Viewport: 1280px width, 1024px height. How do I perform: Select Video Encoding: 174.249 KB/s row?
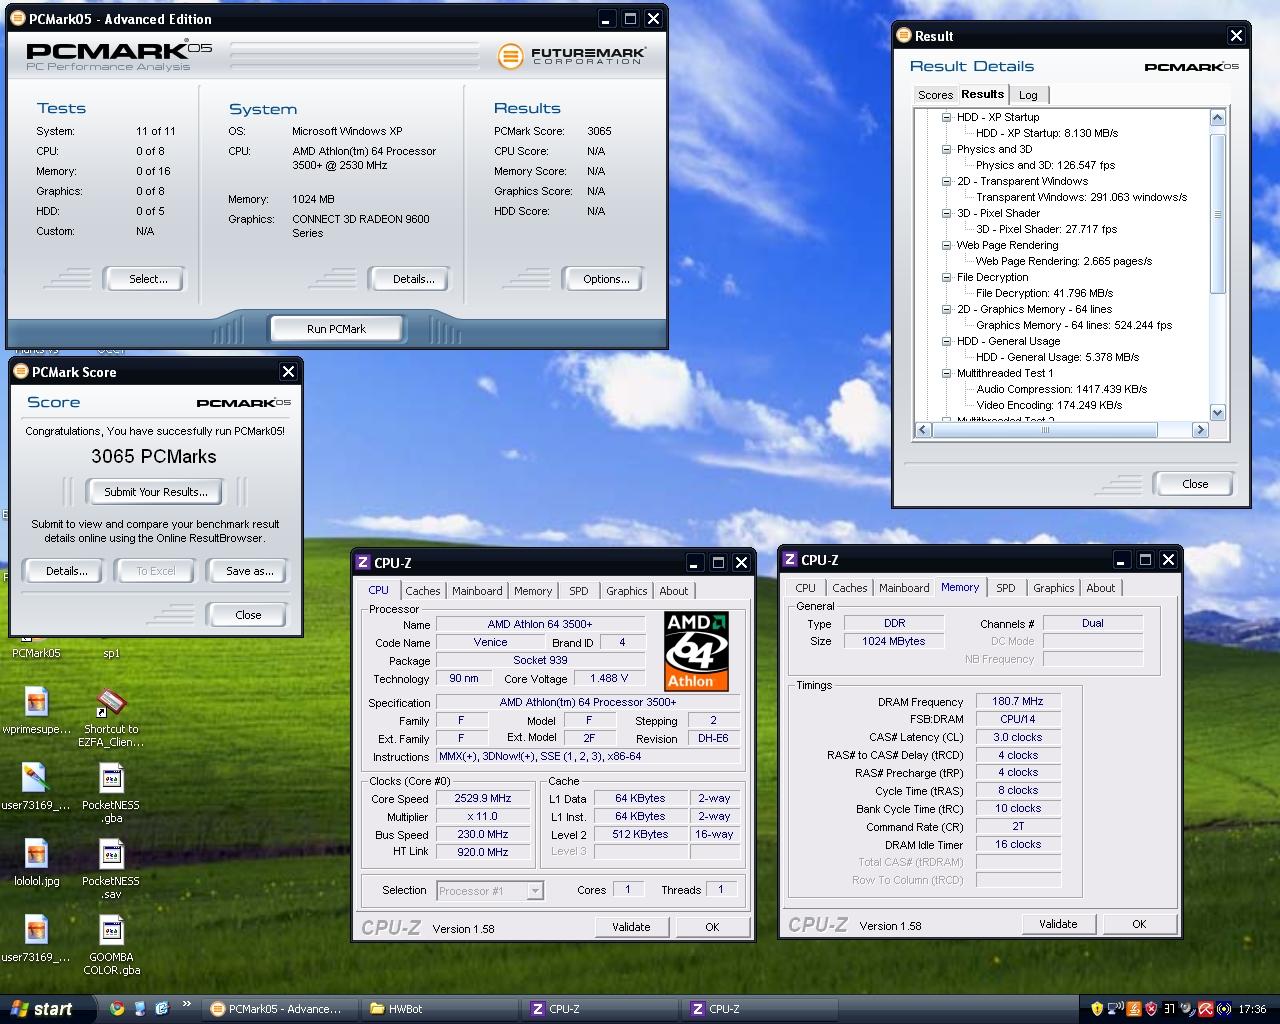[x=1049, y=405]
